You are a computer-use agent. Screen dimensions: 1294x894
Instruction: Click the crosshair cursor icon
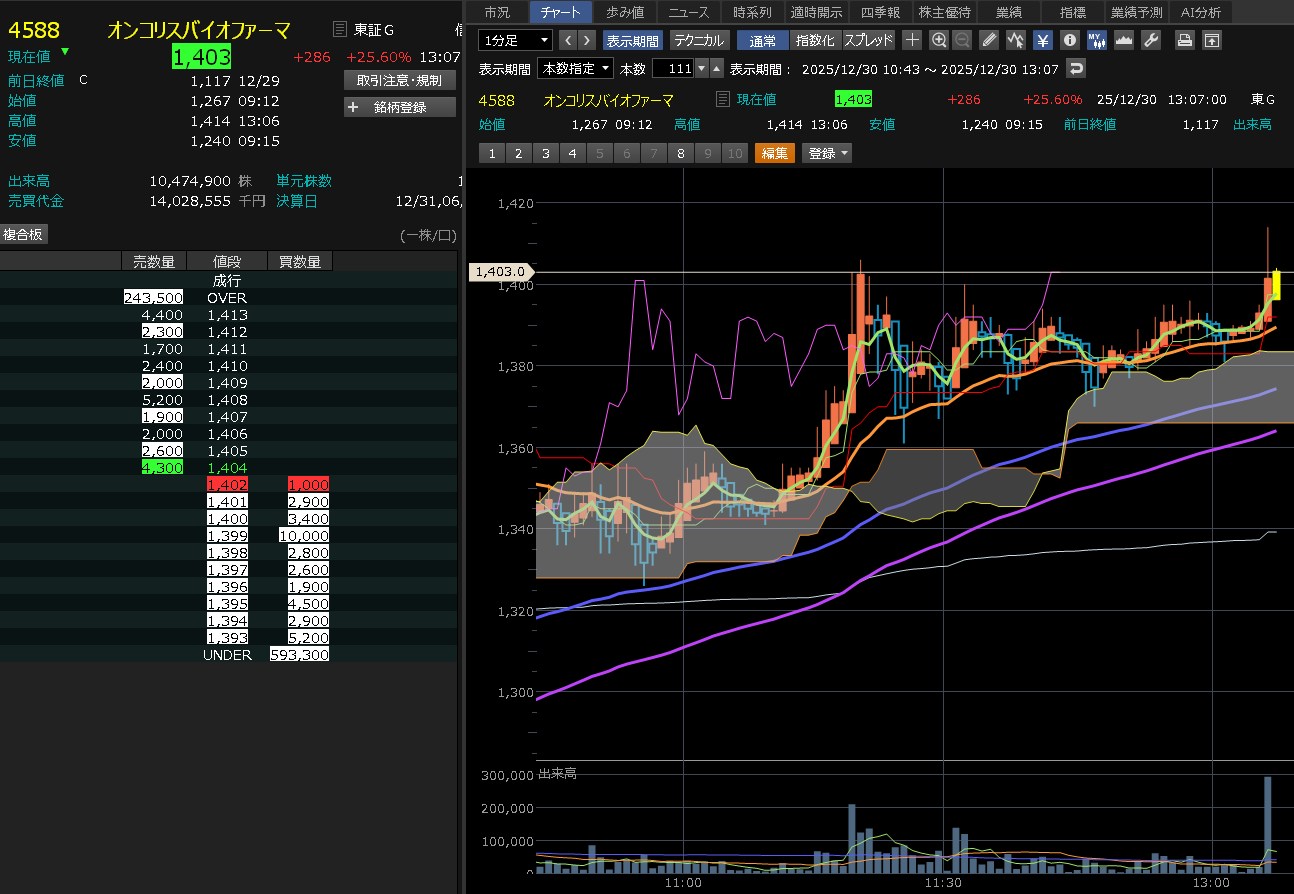(912, 40)
